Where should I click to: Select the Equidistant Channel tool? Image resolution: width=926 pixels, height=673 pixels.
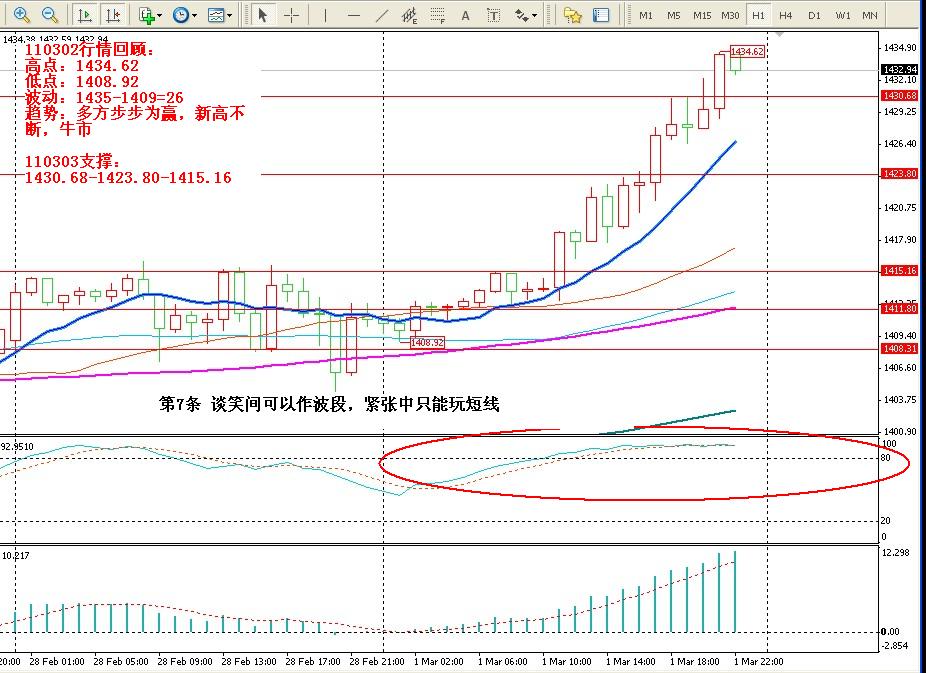[409, 15]
